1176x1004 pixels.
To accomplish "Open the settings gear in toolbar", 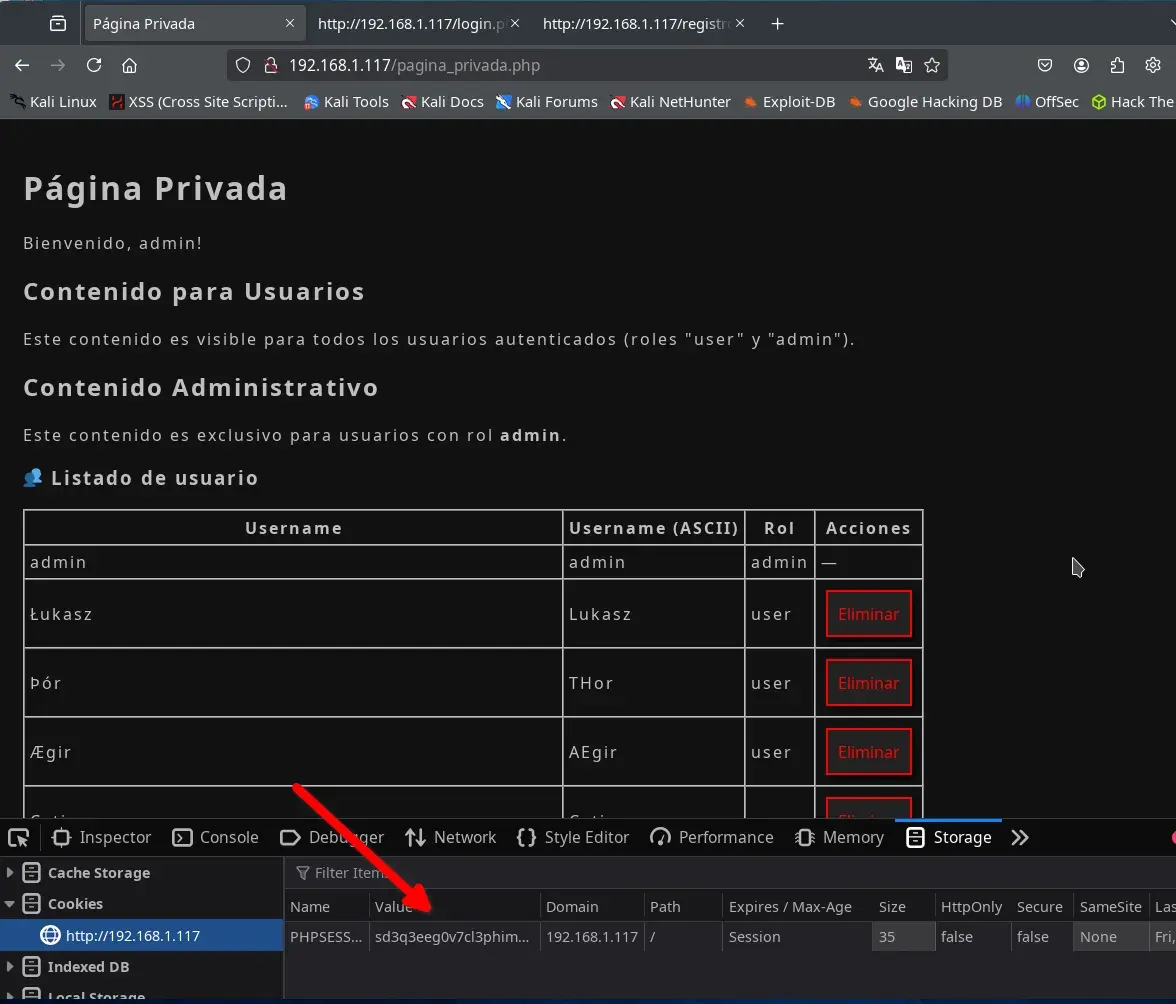I will point(1153,65).
